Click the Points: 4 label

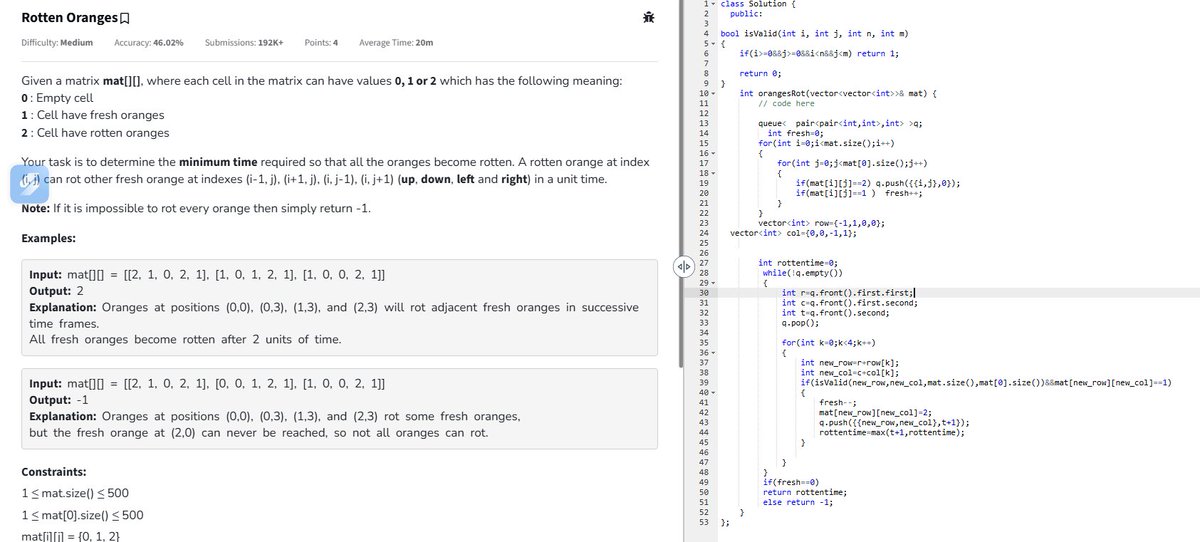click(x=321, y=43)
